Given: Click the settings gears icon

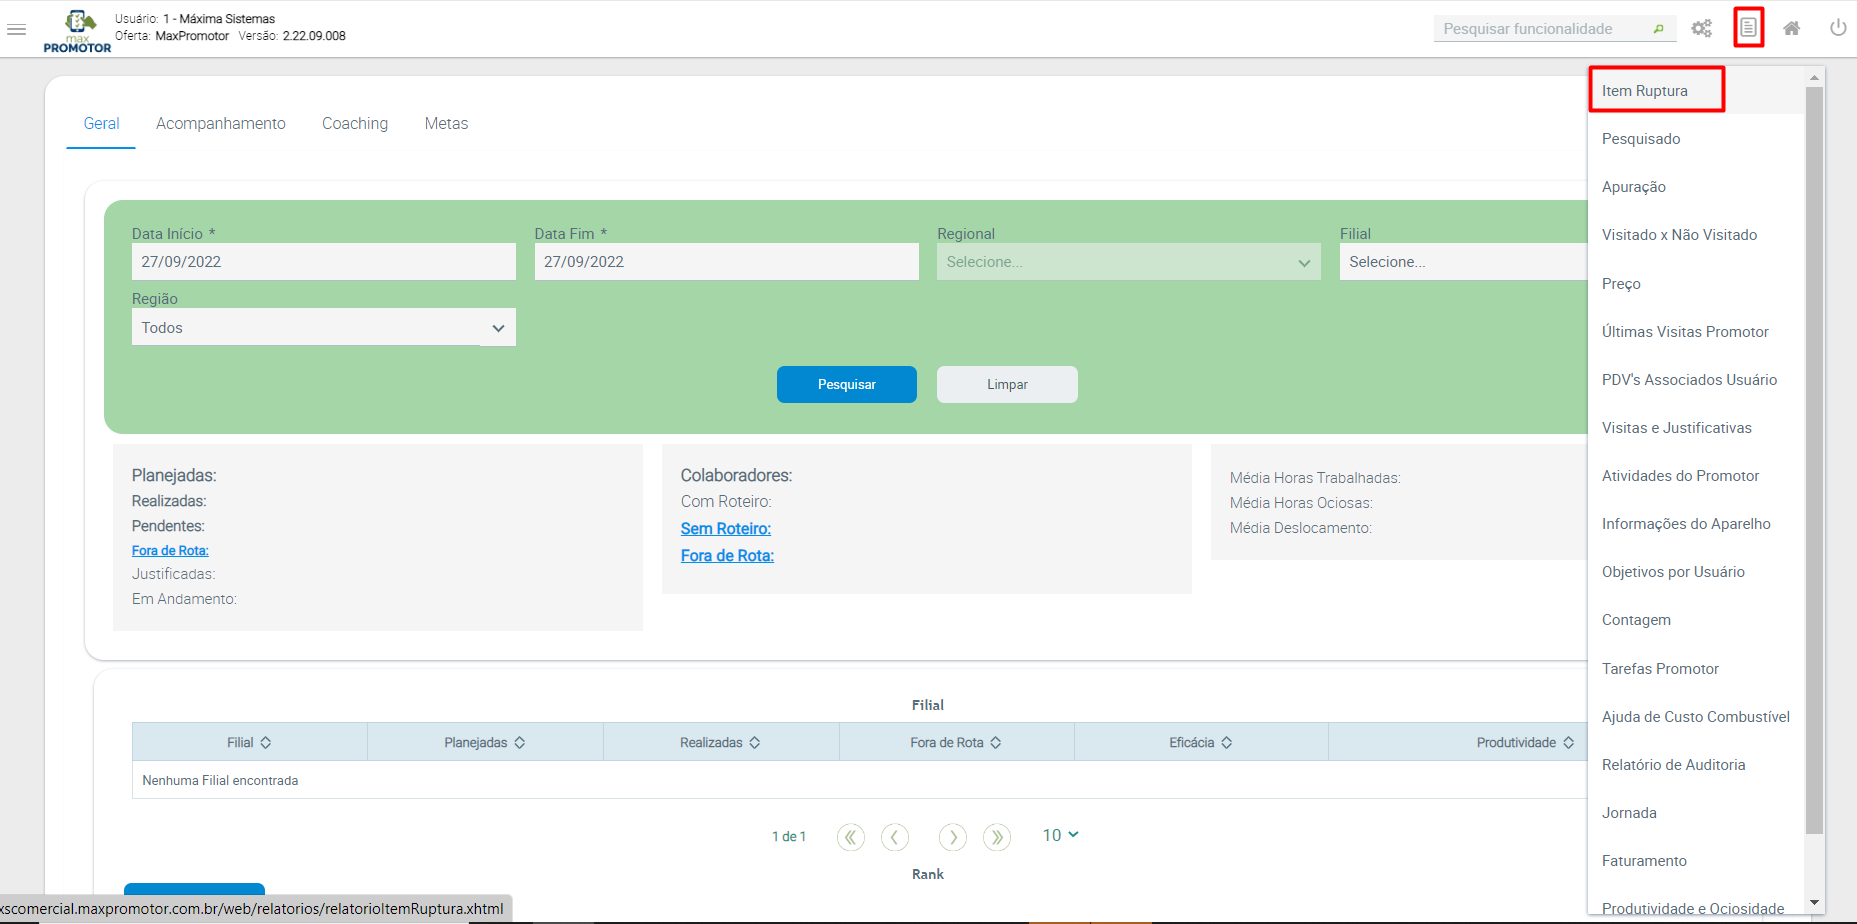Looking at the screenshot, I should 1701,28.
